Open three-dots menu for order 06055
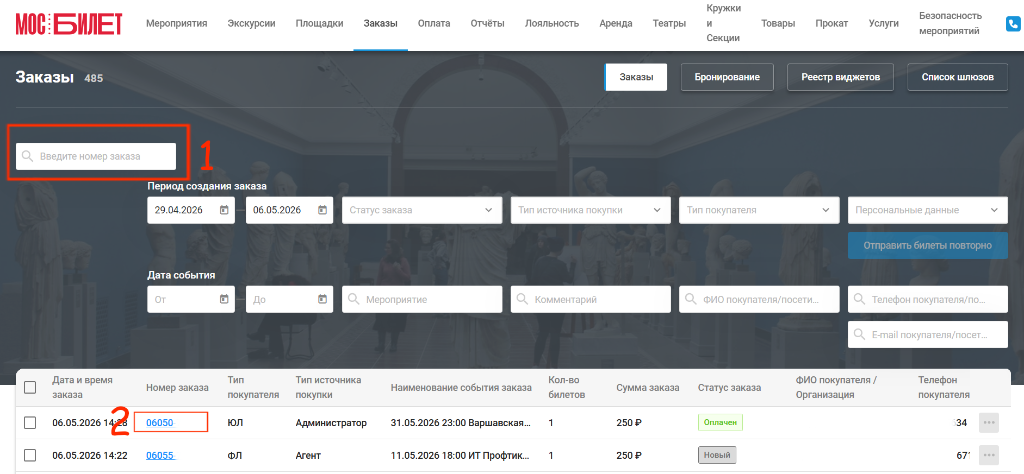The width and height of the screenshot is (1024, 474). point(989,455)
